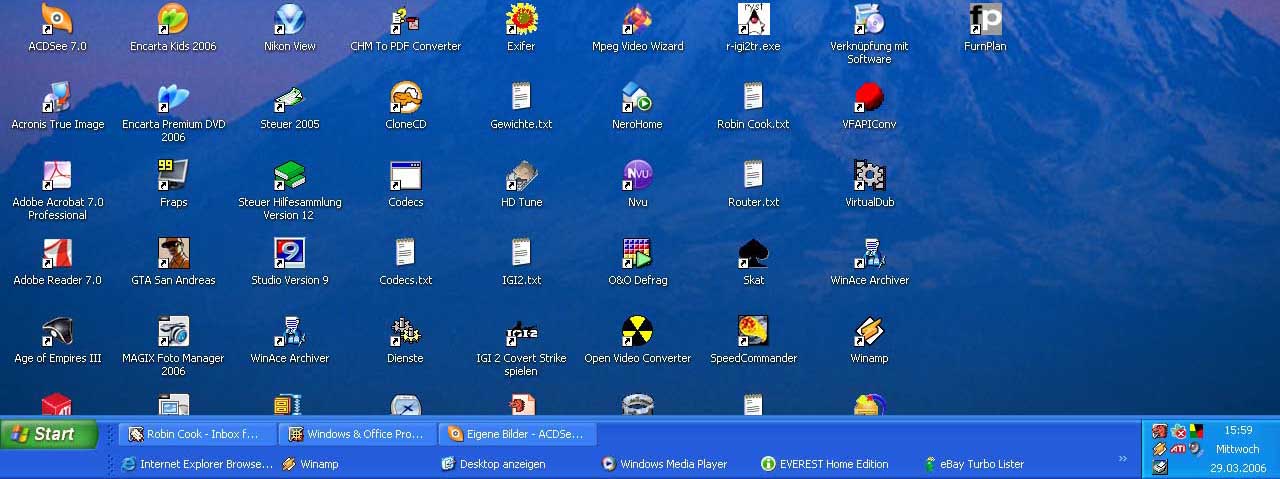Click the red-X network tray icon
Viewport: 1280px width, 479px height.
coord(1178,431)
